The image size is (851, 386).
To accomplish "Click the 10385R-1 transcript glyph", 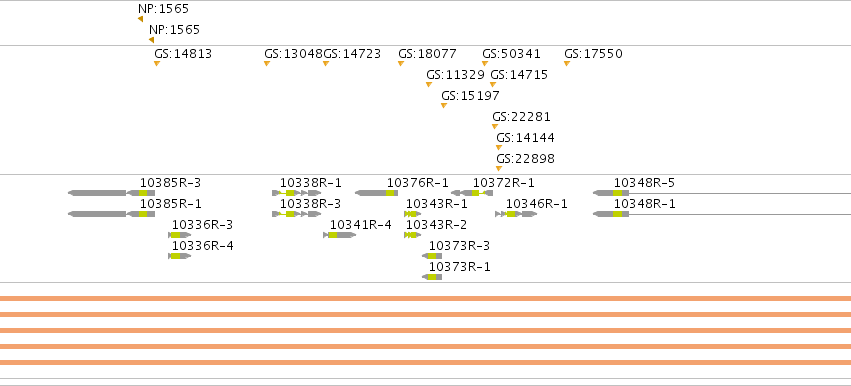I will (112, 214).
